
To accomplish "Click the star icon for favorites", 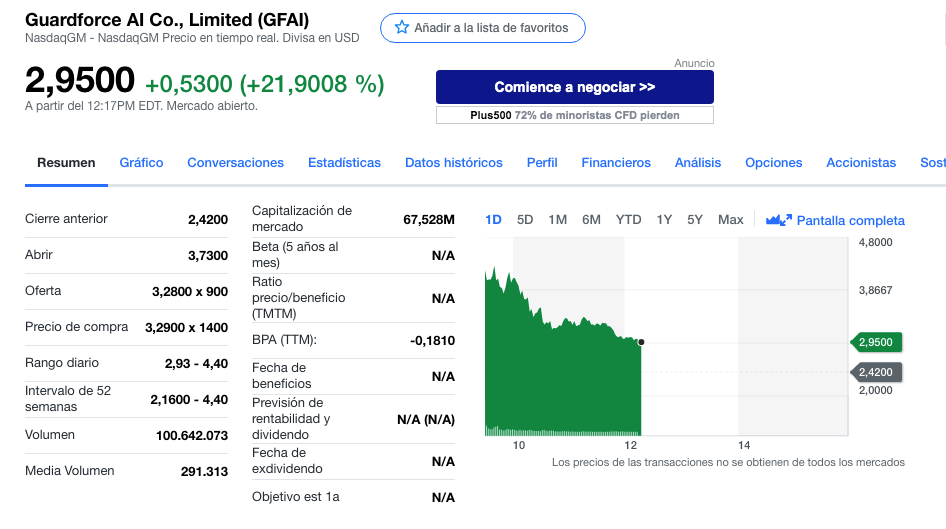I will coord(401,27).
